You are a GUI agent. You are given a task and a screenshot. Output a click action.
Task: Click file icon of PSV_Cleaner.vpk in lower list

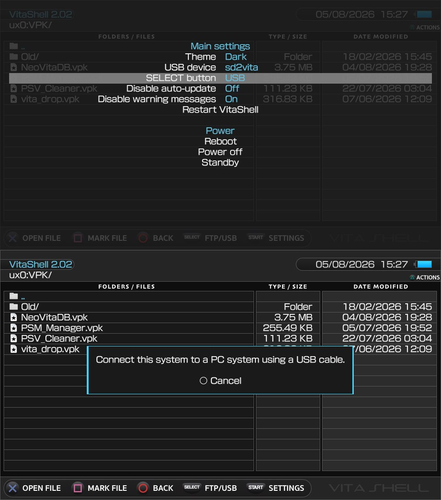pyautogui.click(x=14, y=339)
